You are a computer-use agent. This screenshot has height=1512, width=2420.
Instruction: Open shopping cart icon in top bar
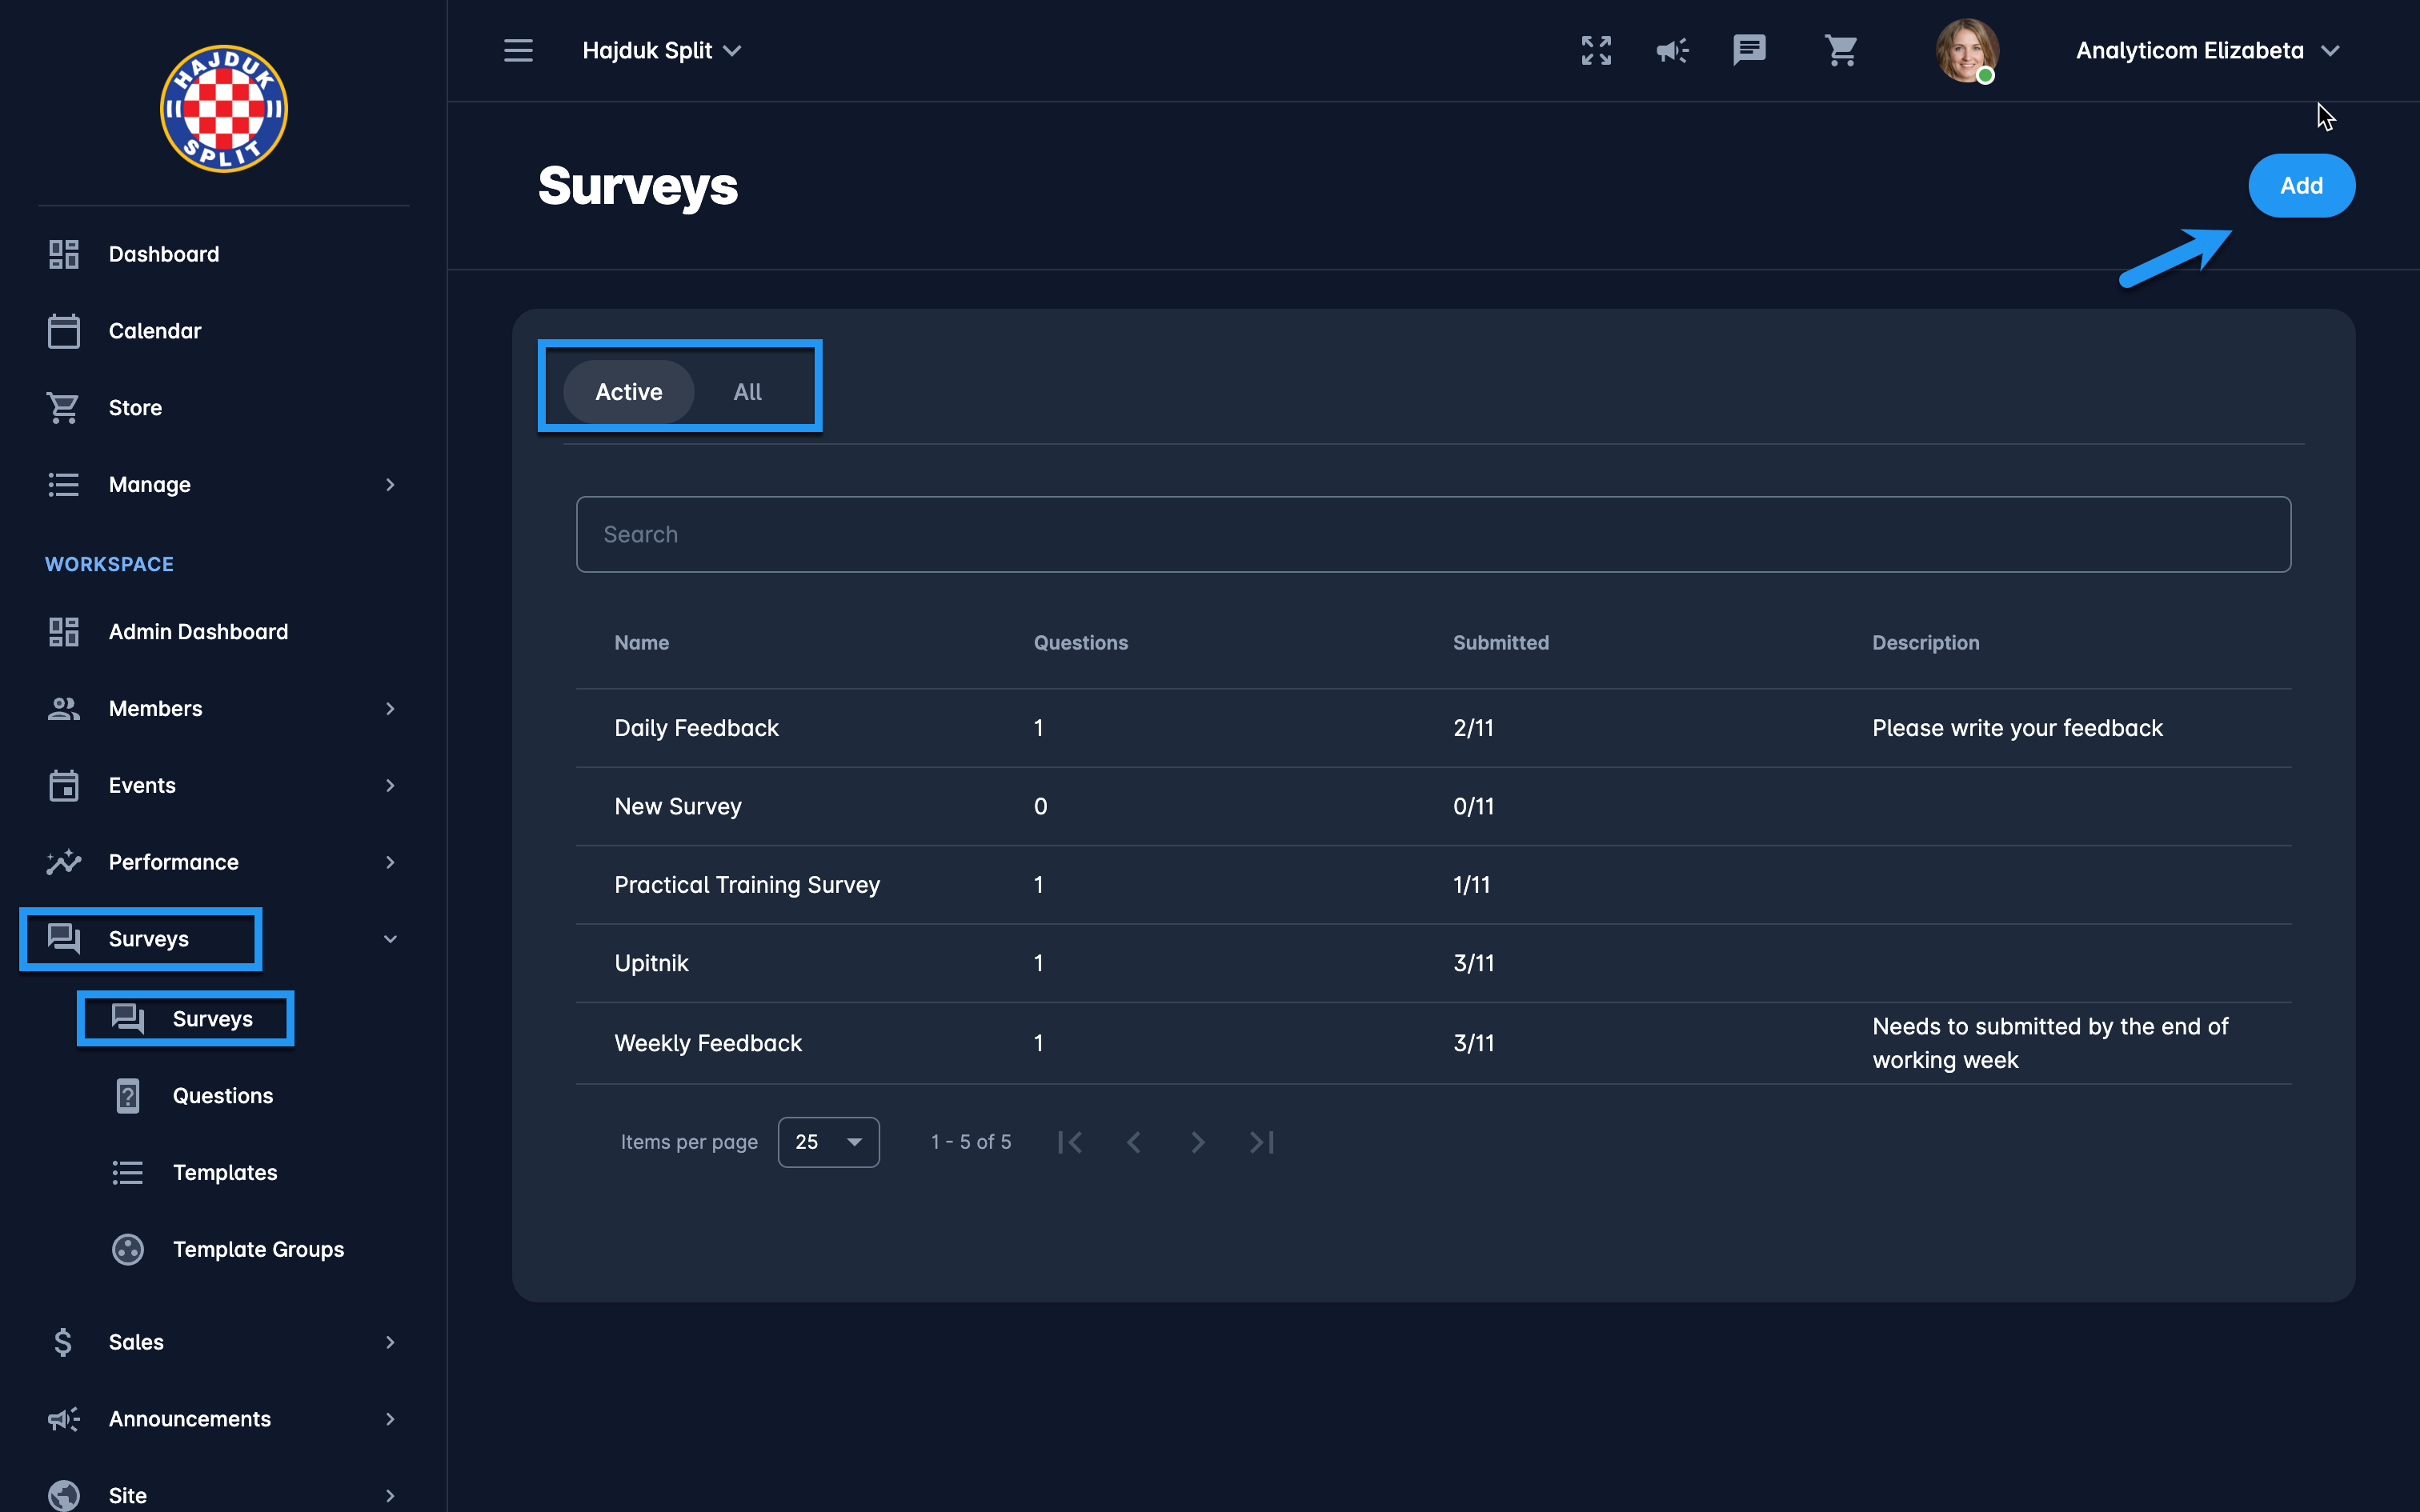[x=1840, y=50]
